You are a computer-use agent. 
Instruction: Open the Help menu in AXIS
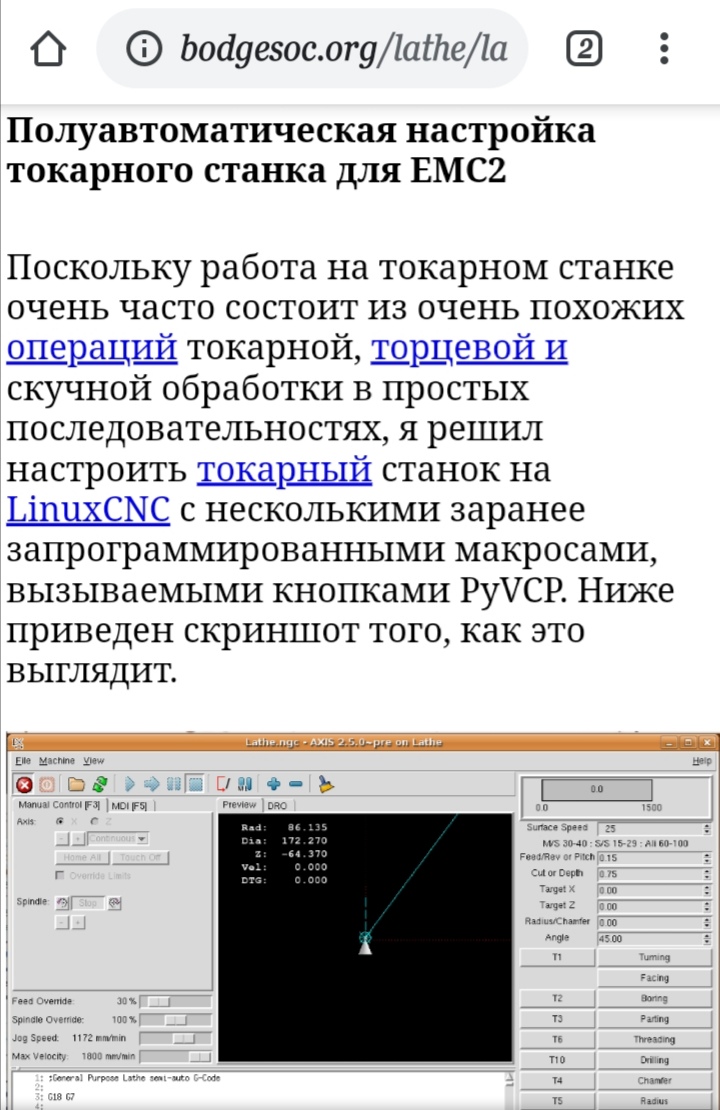pyautogui.click(x=701, y=760)
